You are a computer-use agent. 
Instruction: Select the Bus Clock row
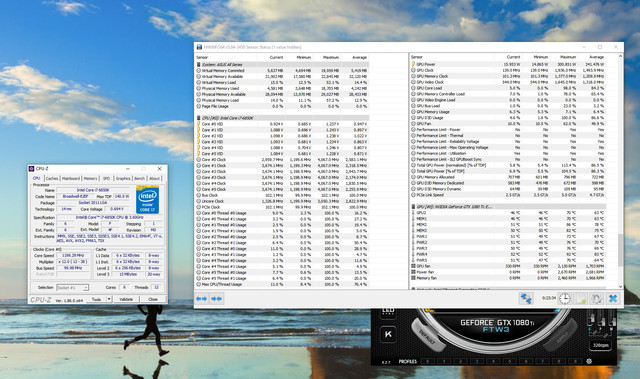click(x=282, y=195)
